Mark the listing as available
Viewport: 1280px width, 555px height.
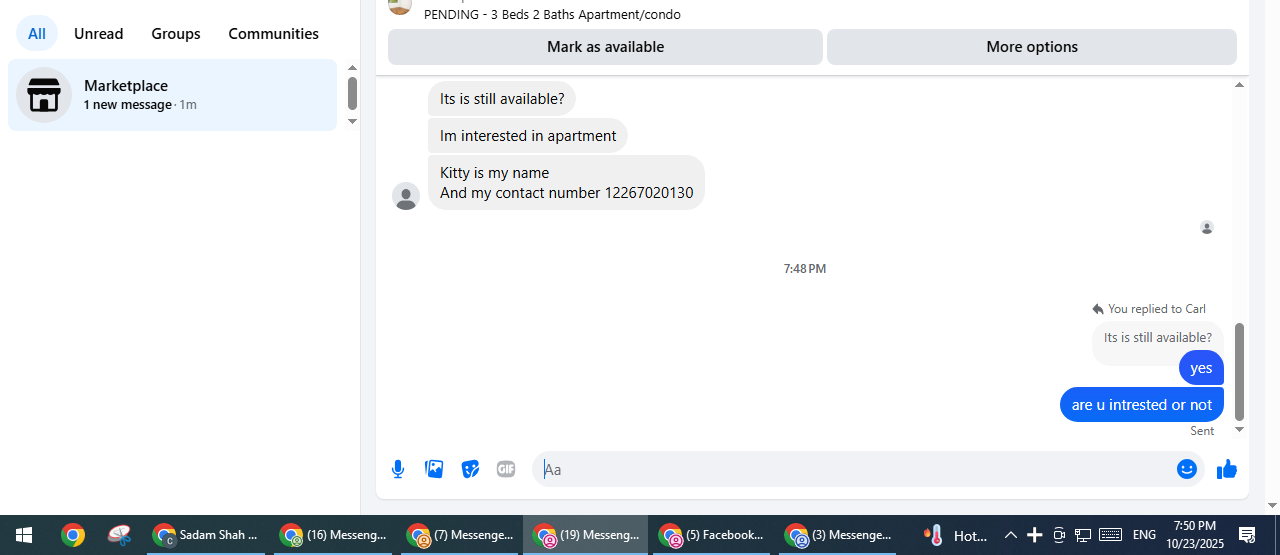[605, 47]
